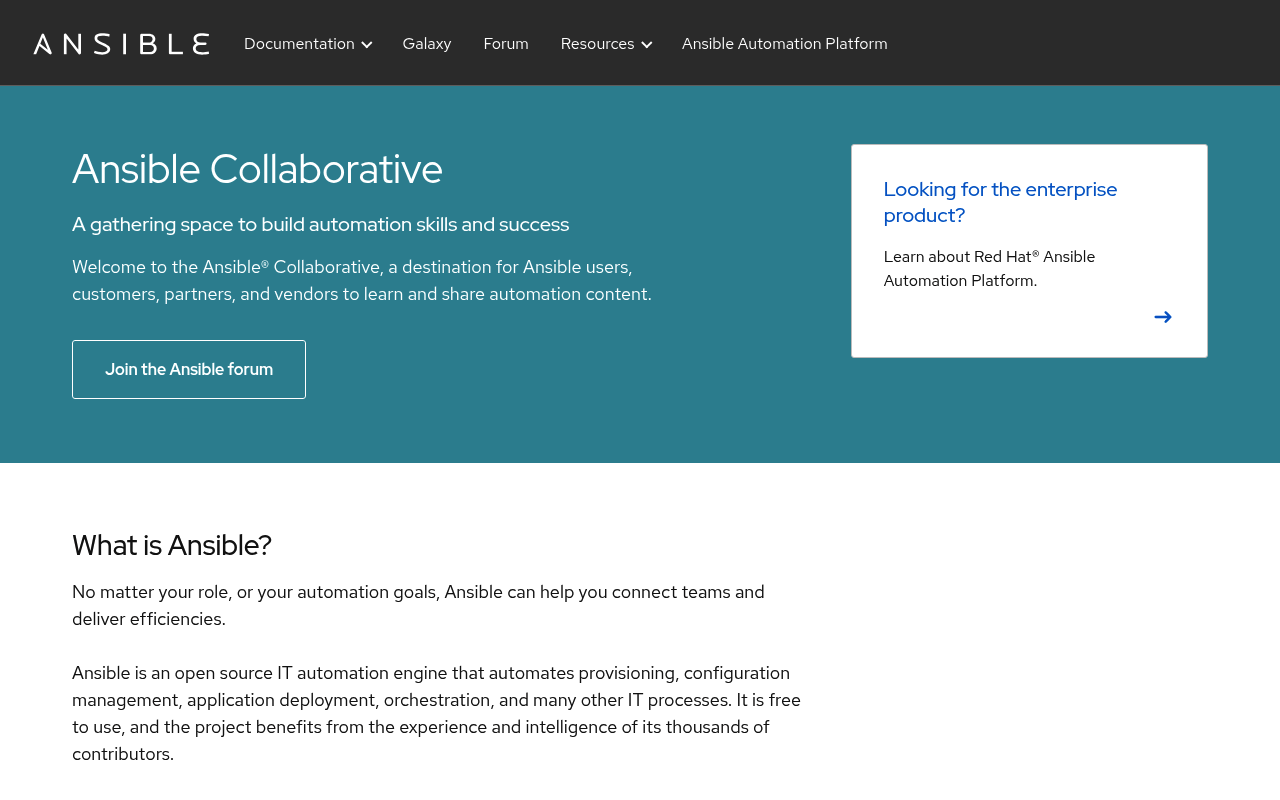1280x800 pixels.
Task: Open "Looking for the enterprise product?" link
Action: (1000, 202)
